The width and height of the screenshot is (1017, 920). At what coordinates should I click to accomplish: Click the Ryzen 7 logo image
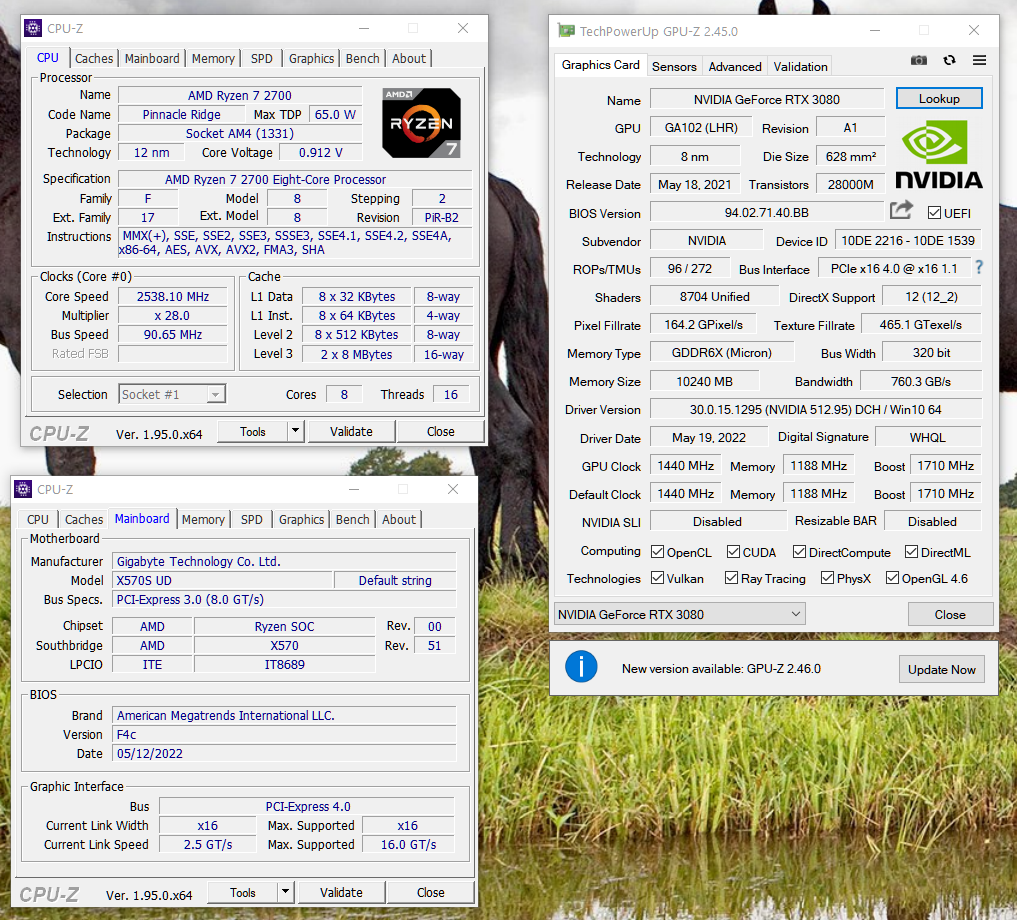pos(422,123)
